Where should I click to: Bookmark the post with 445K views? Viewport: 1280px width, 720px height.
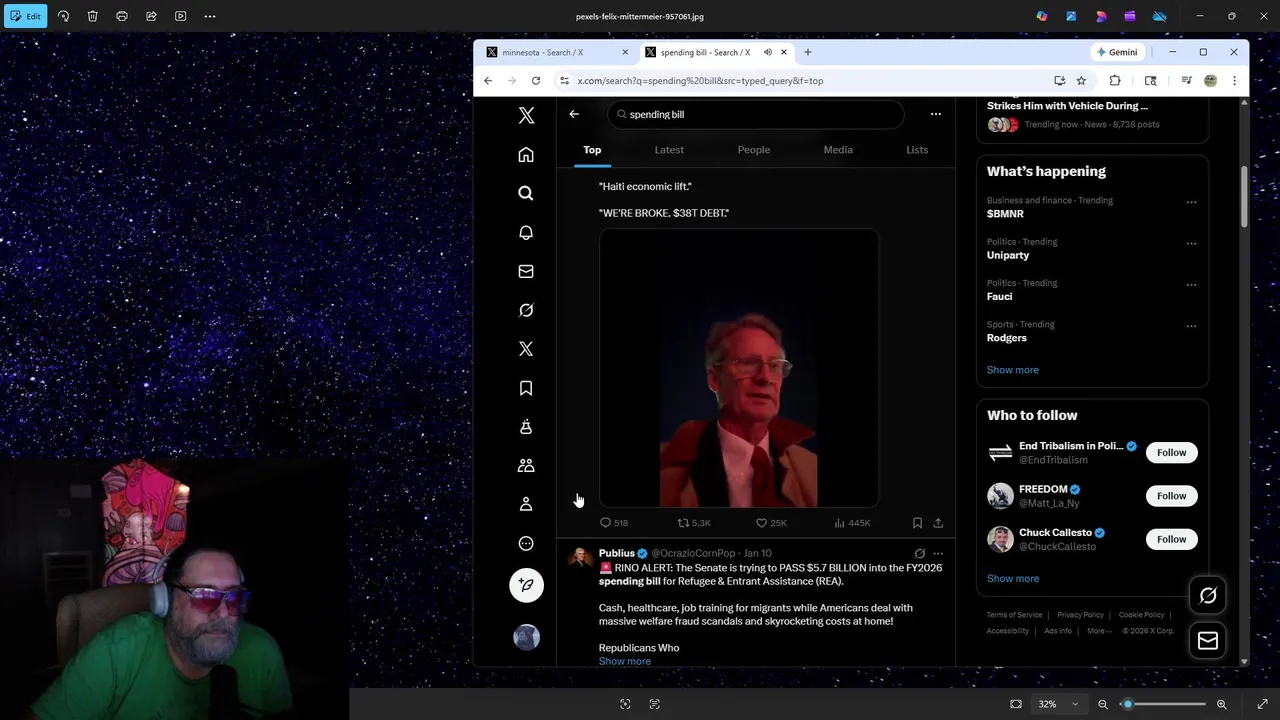(917, 523)
